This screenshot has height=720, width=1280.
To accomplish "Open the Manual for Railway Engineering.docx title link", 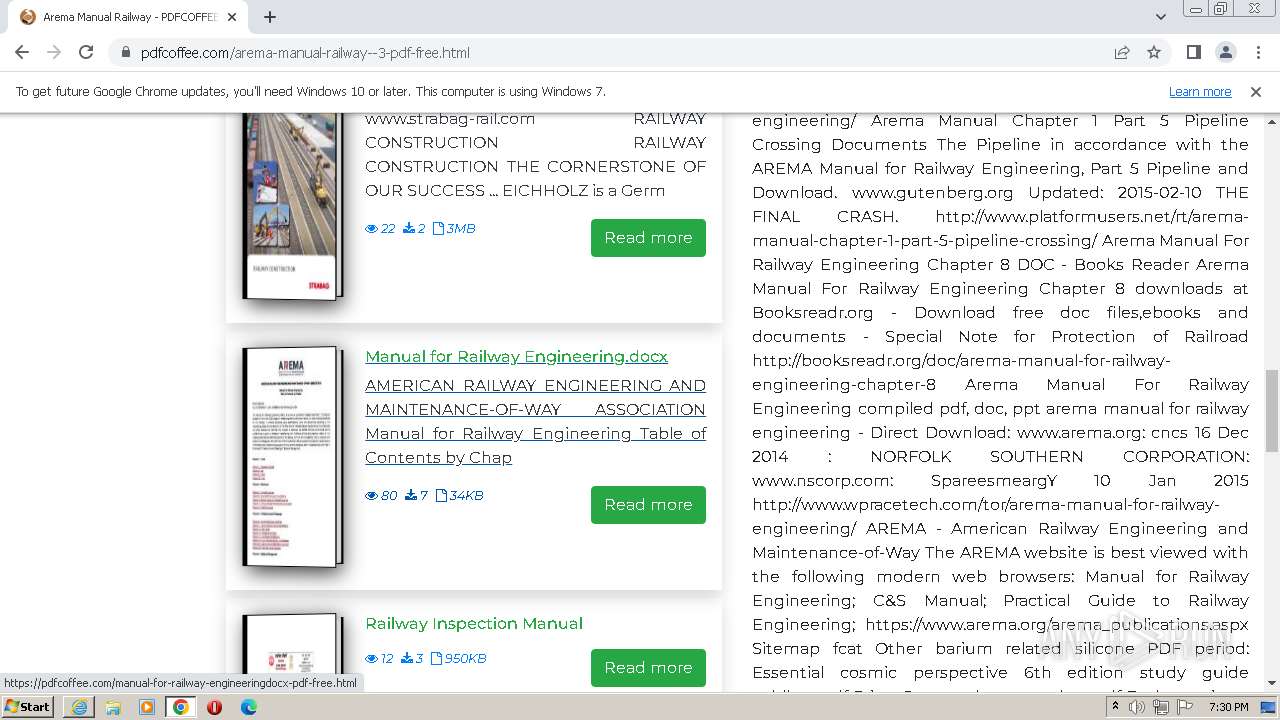I will (x=516, y=357).
